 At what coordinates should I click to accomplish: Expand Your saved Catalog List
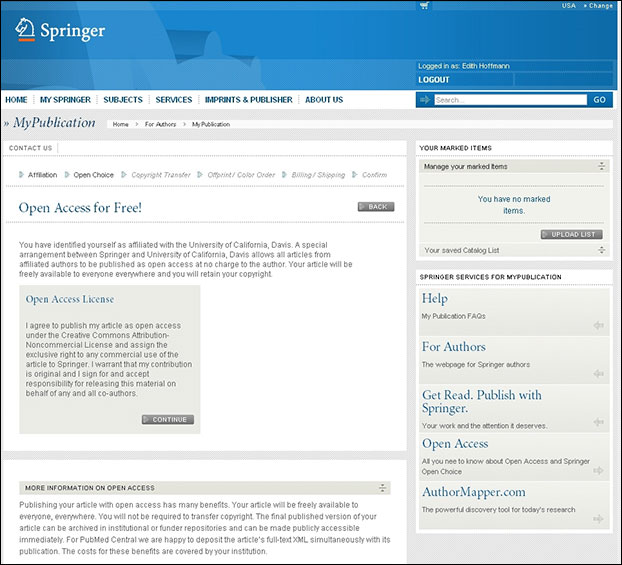601,250
